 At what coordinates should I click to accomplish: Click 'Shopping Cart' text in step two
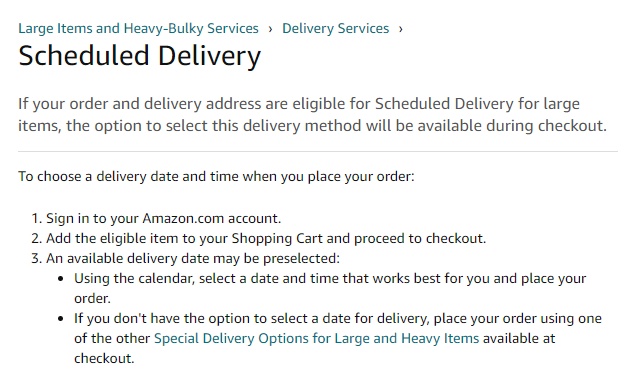tap(277, 239)
